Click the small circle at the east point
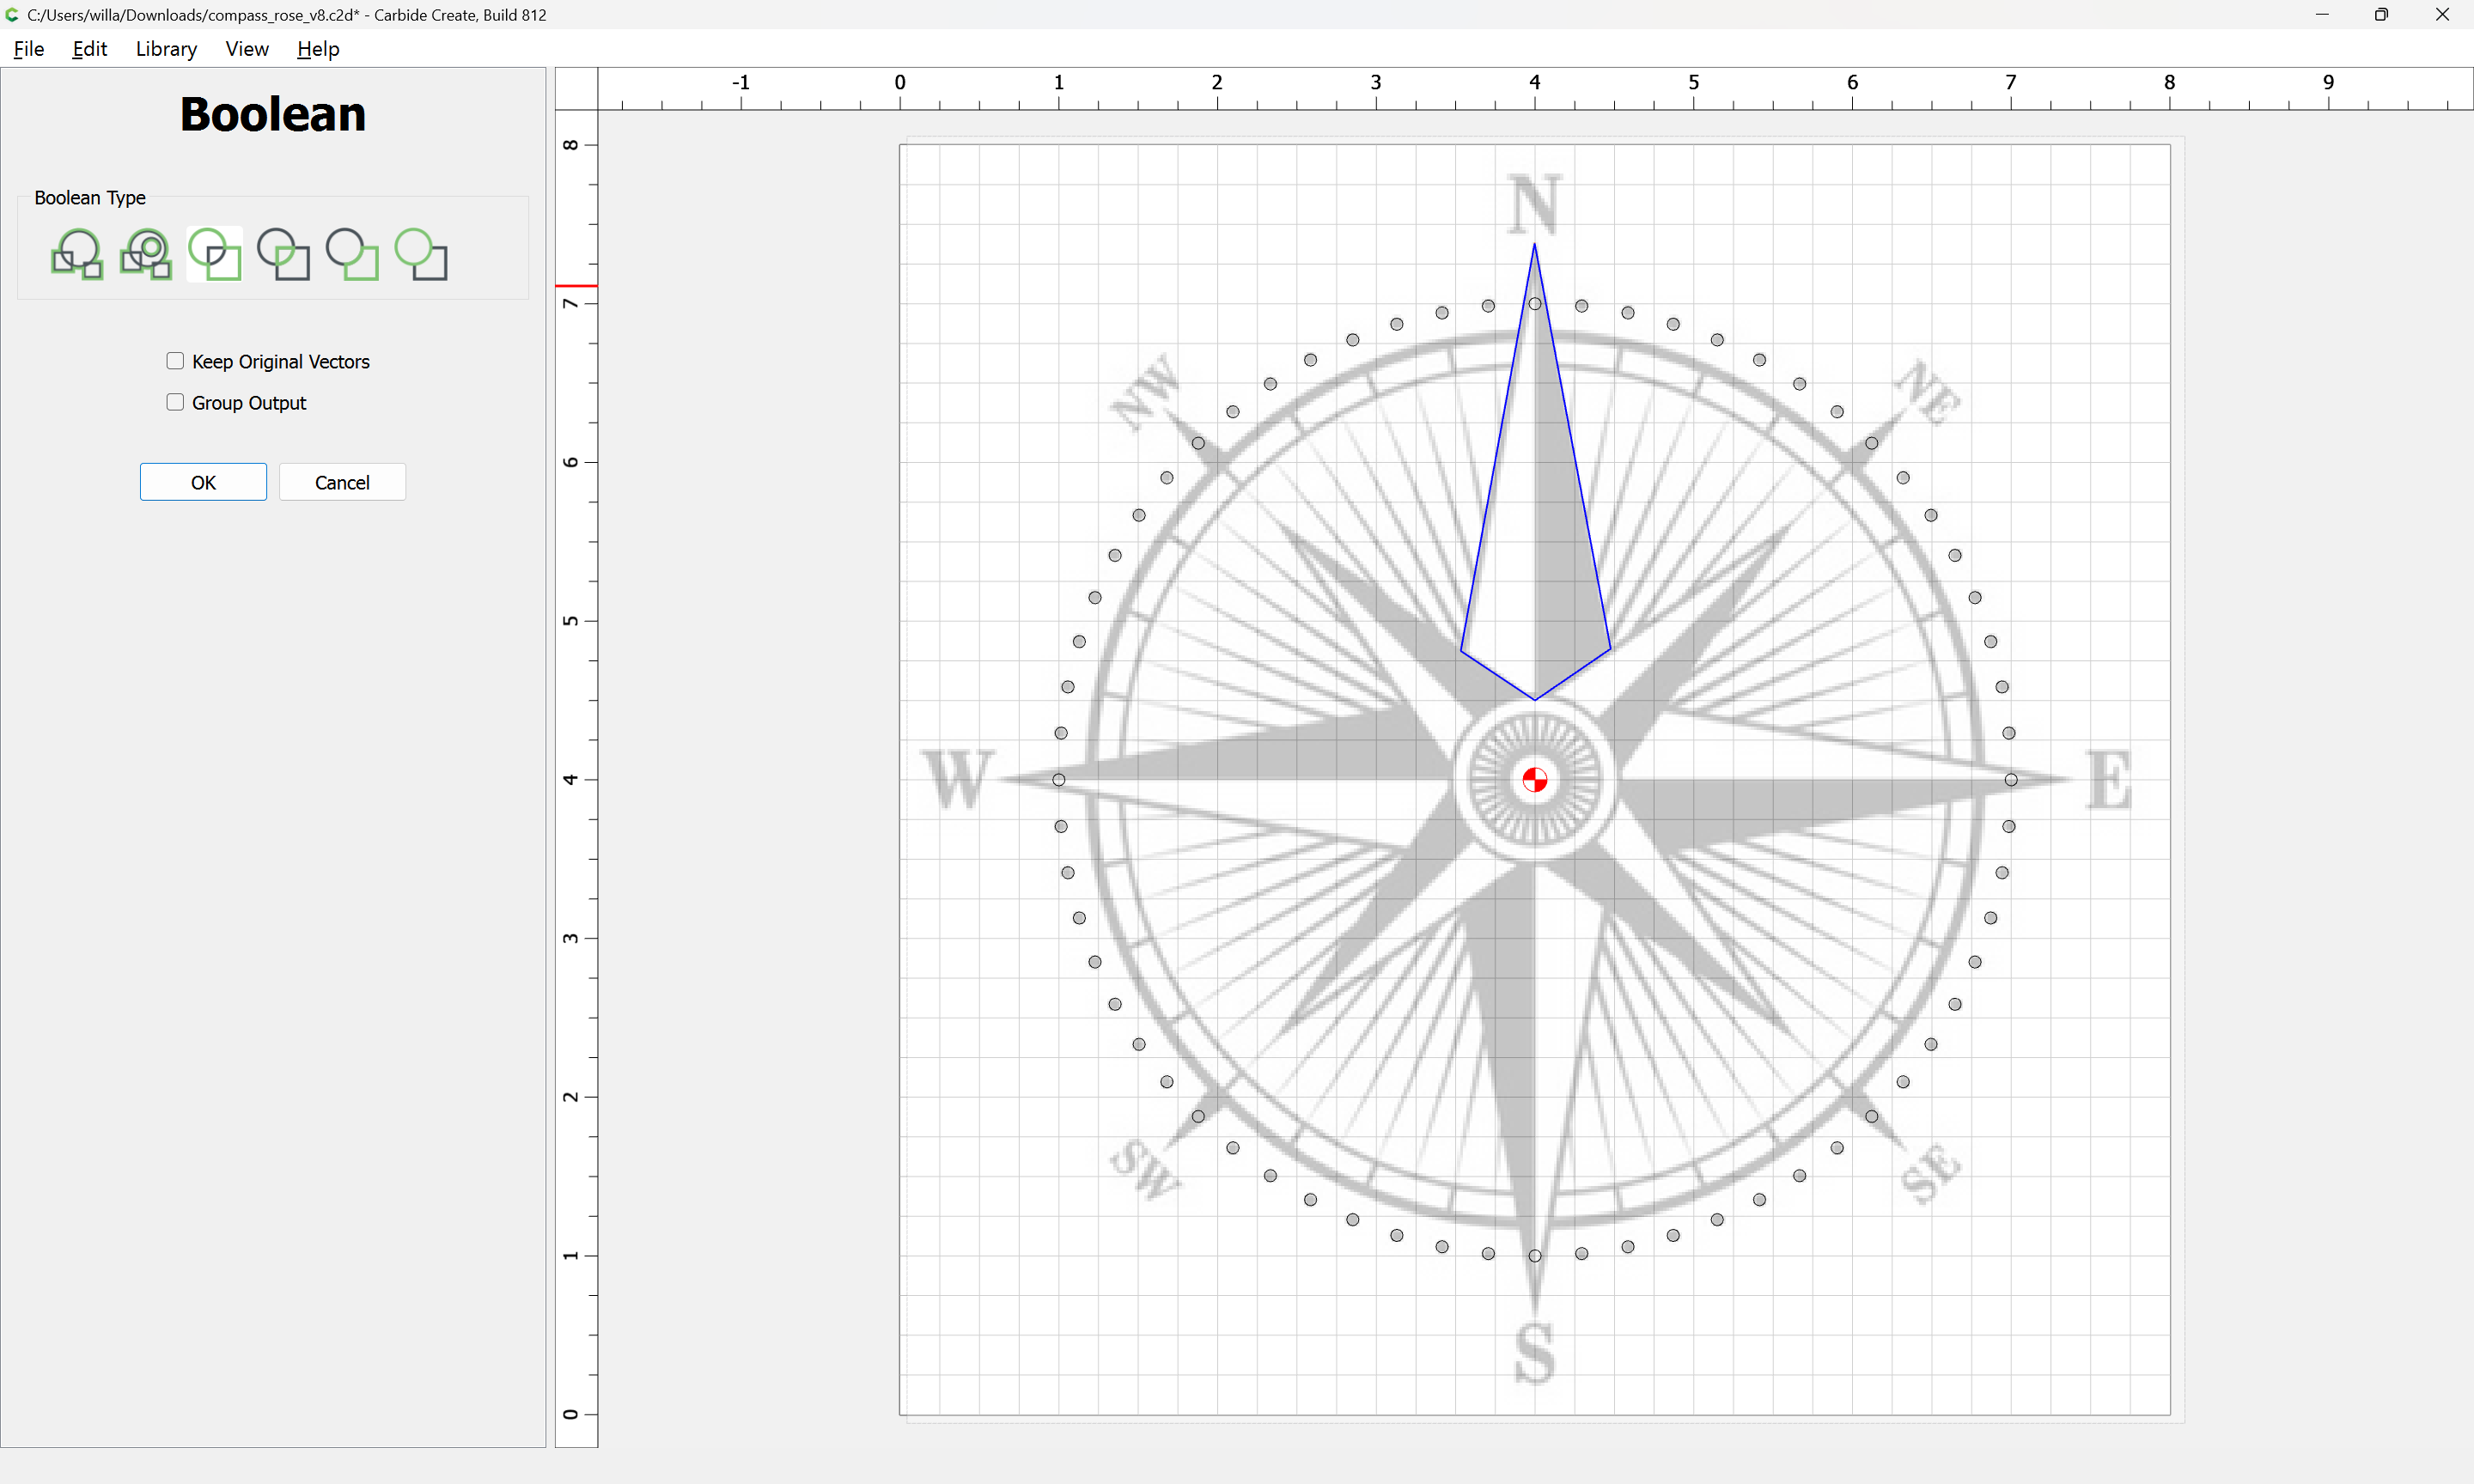 pyautogui.click(x=2010, y=780)
